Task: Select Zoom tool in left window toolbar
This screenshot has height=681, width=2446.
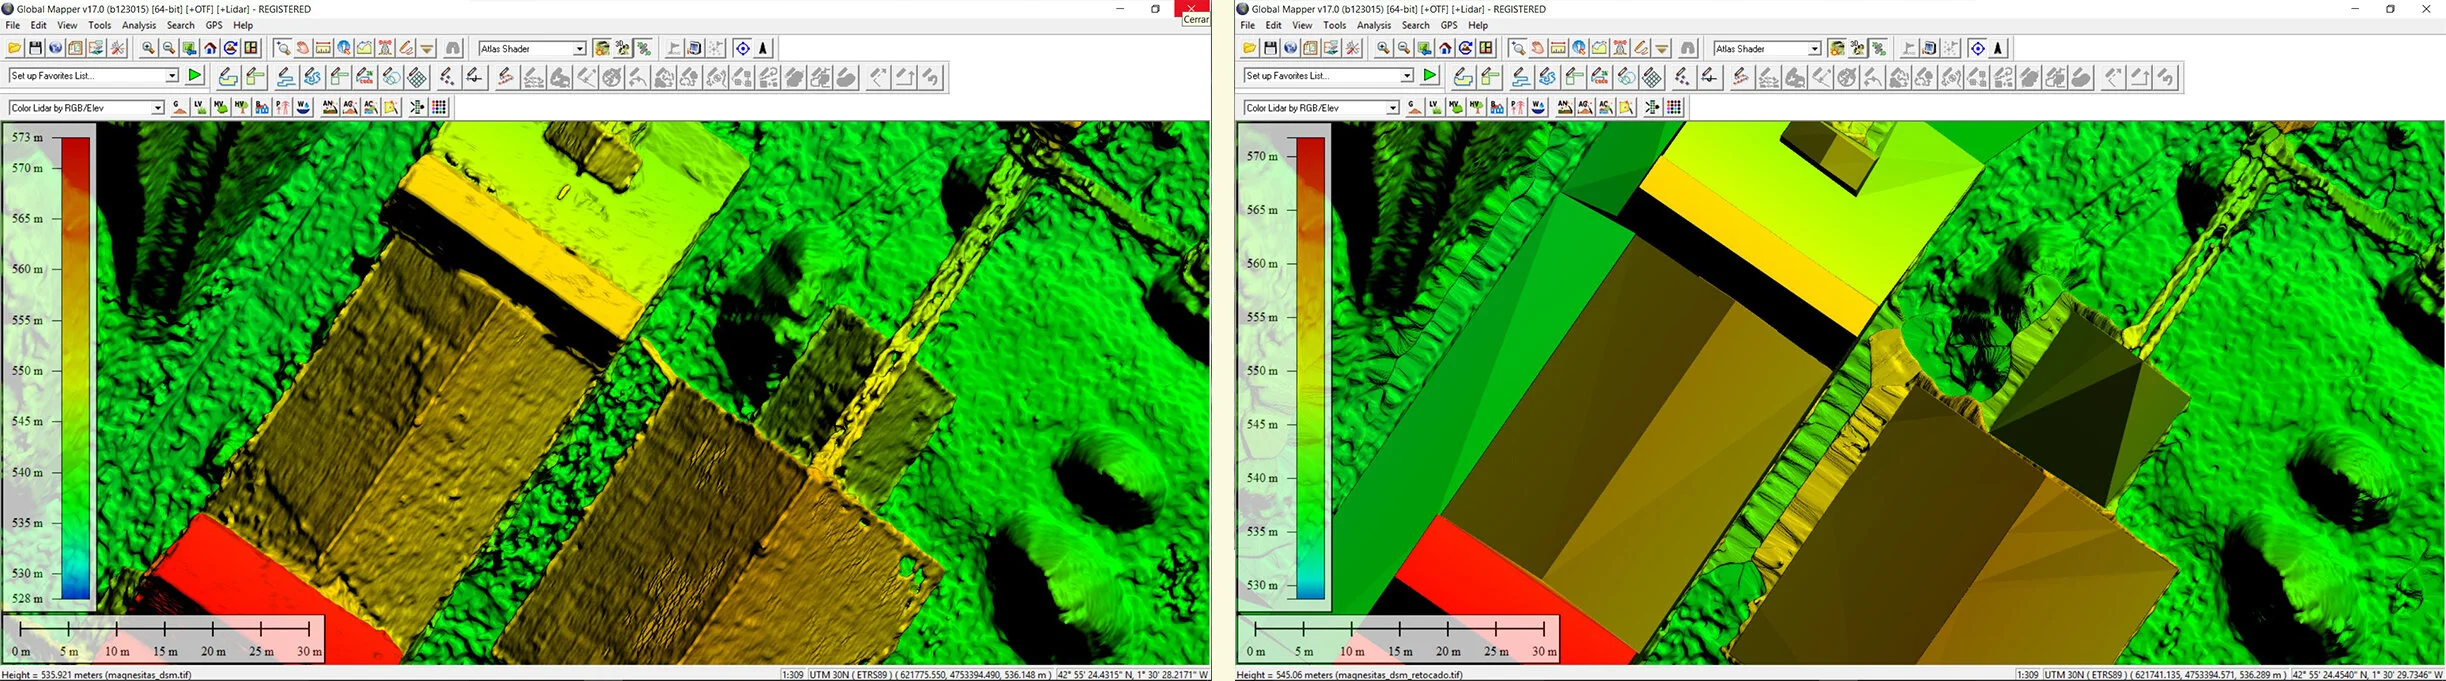Action: point(282,48)
